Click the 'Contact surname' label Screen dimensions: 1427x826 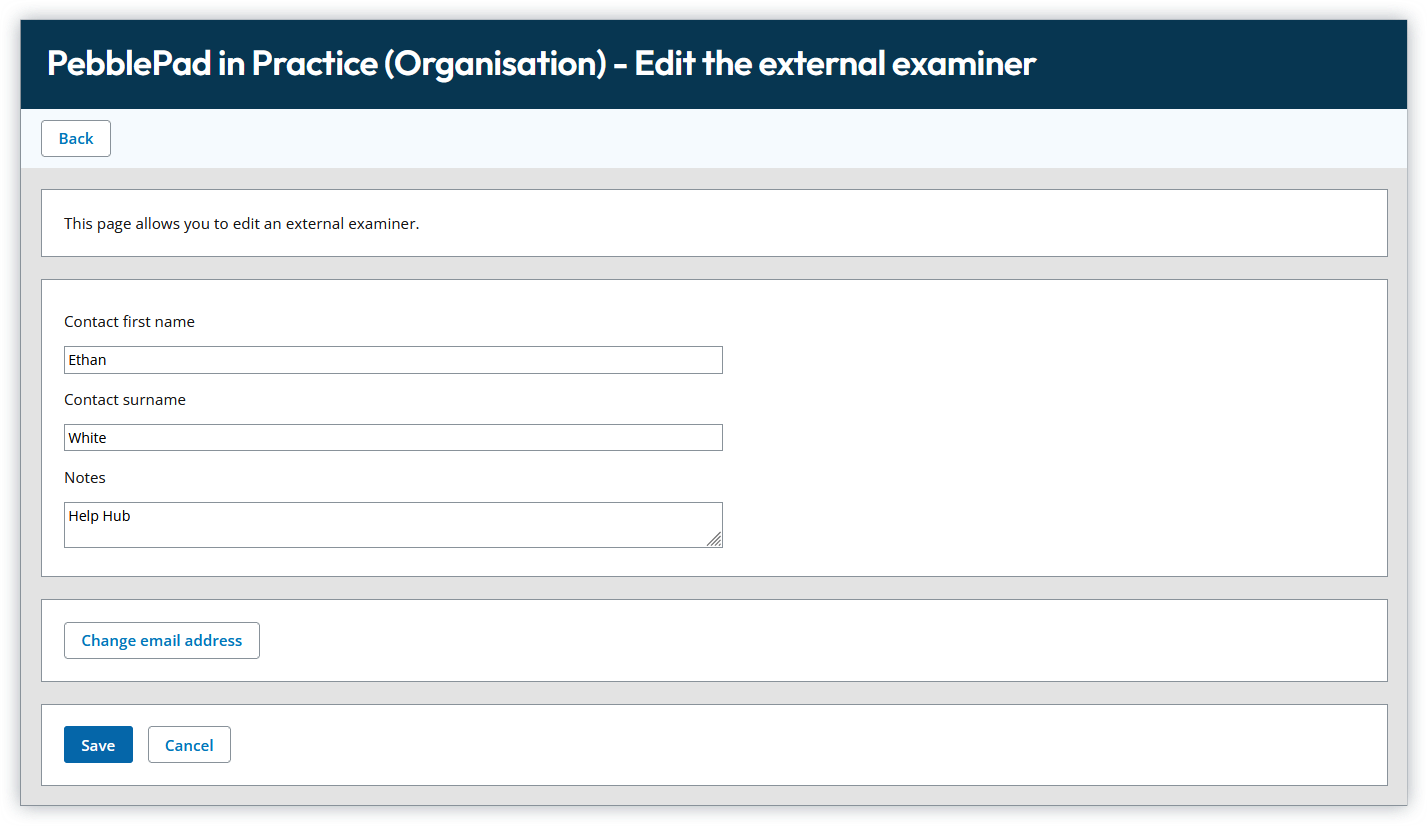pyautogui.click(x=125, y=400)
